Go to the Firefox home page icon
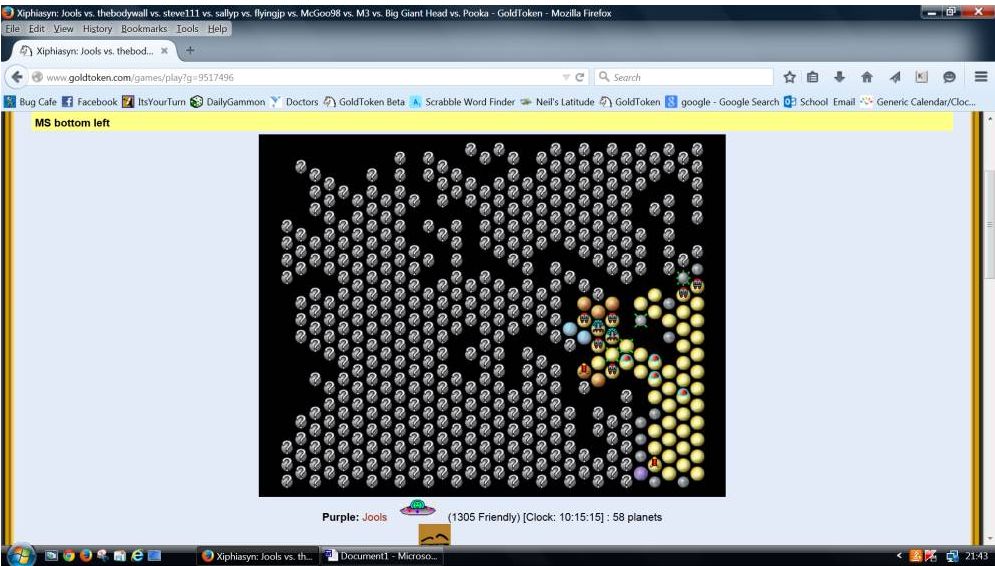This screenshot has width=995, height=566. 866,77
